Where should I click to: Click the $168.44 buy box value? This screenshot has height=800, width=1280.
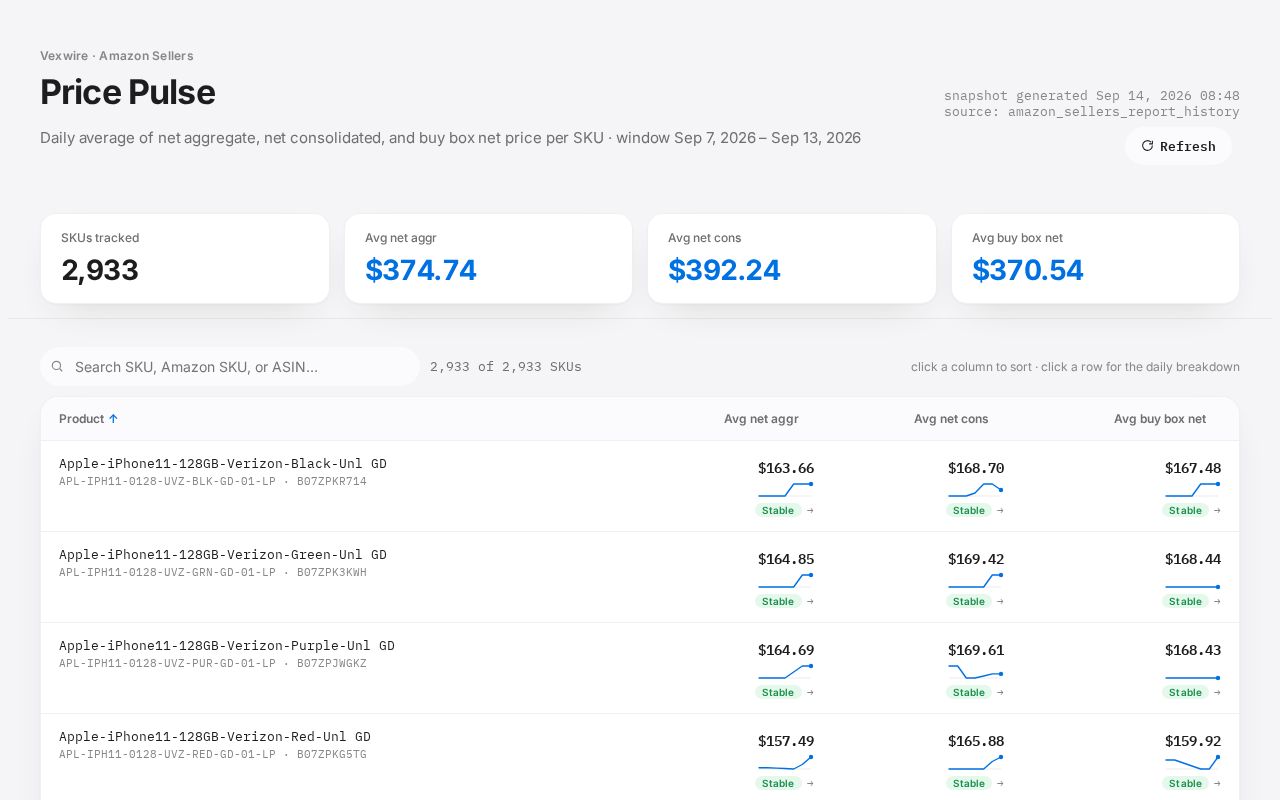[x=1193, y=559]
